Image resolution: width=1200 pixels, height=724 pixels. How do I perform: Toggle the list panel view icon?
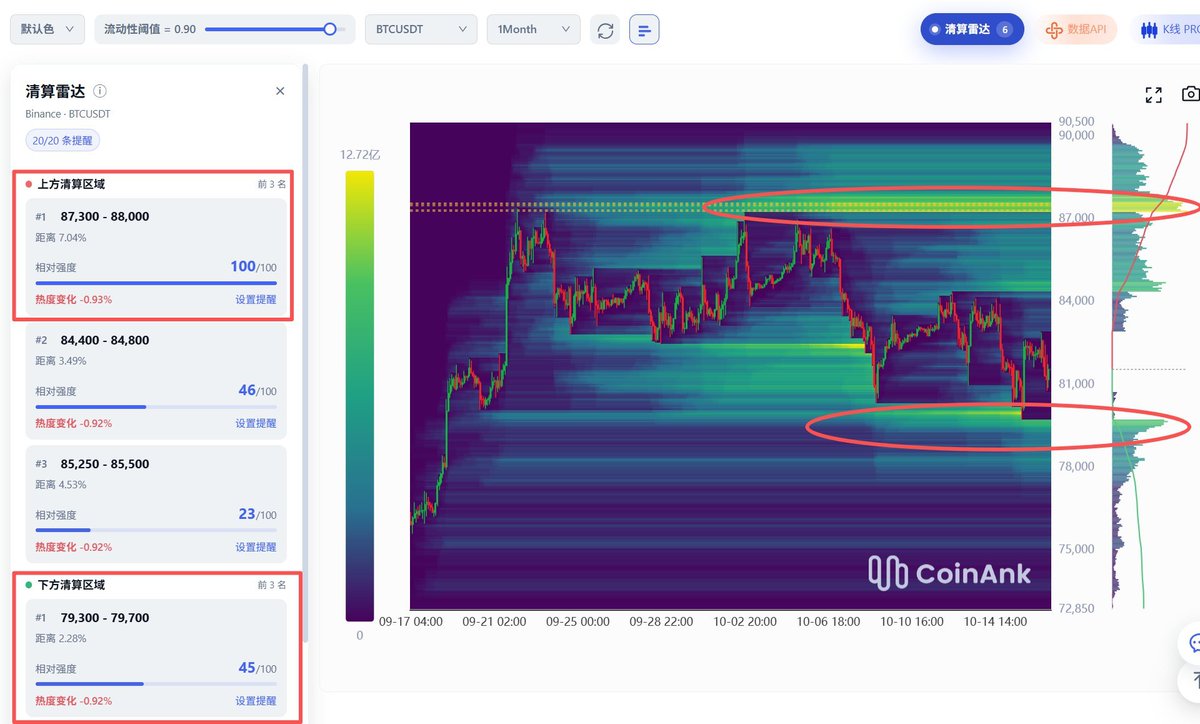(x=644, y=30)
